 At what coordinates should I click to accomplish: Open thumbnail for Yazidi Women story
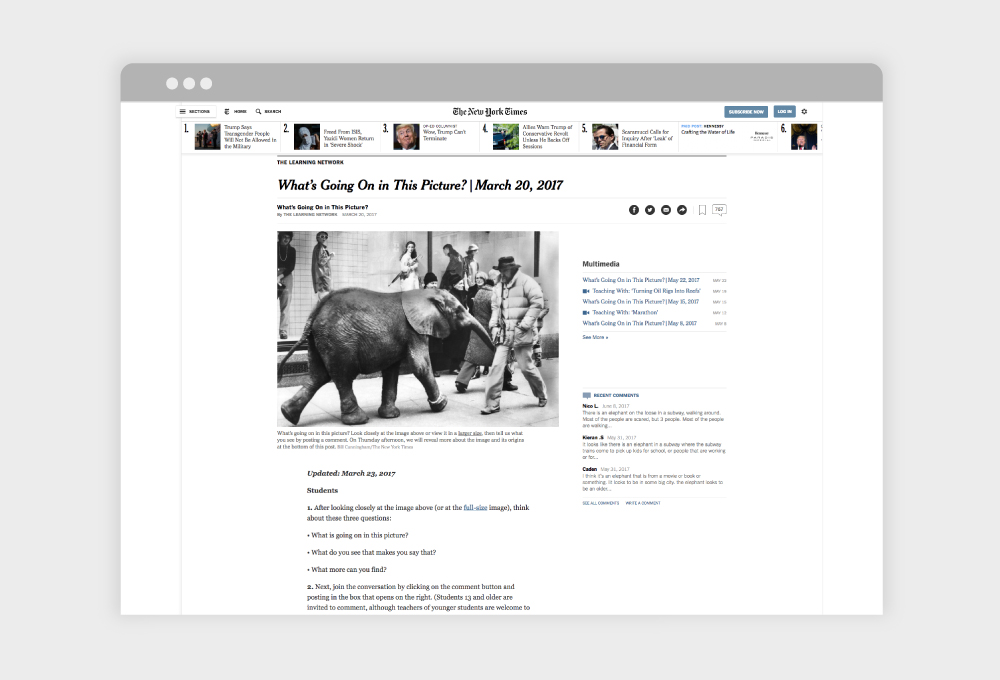pos(306,137)
